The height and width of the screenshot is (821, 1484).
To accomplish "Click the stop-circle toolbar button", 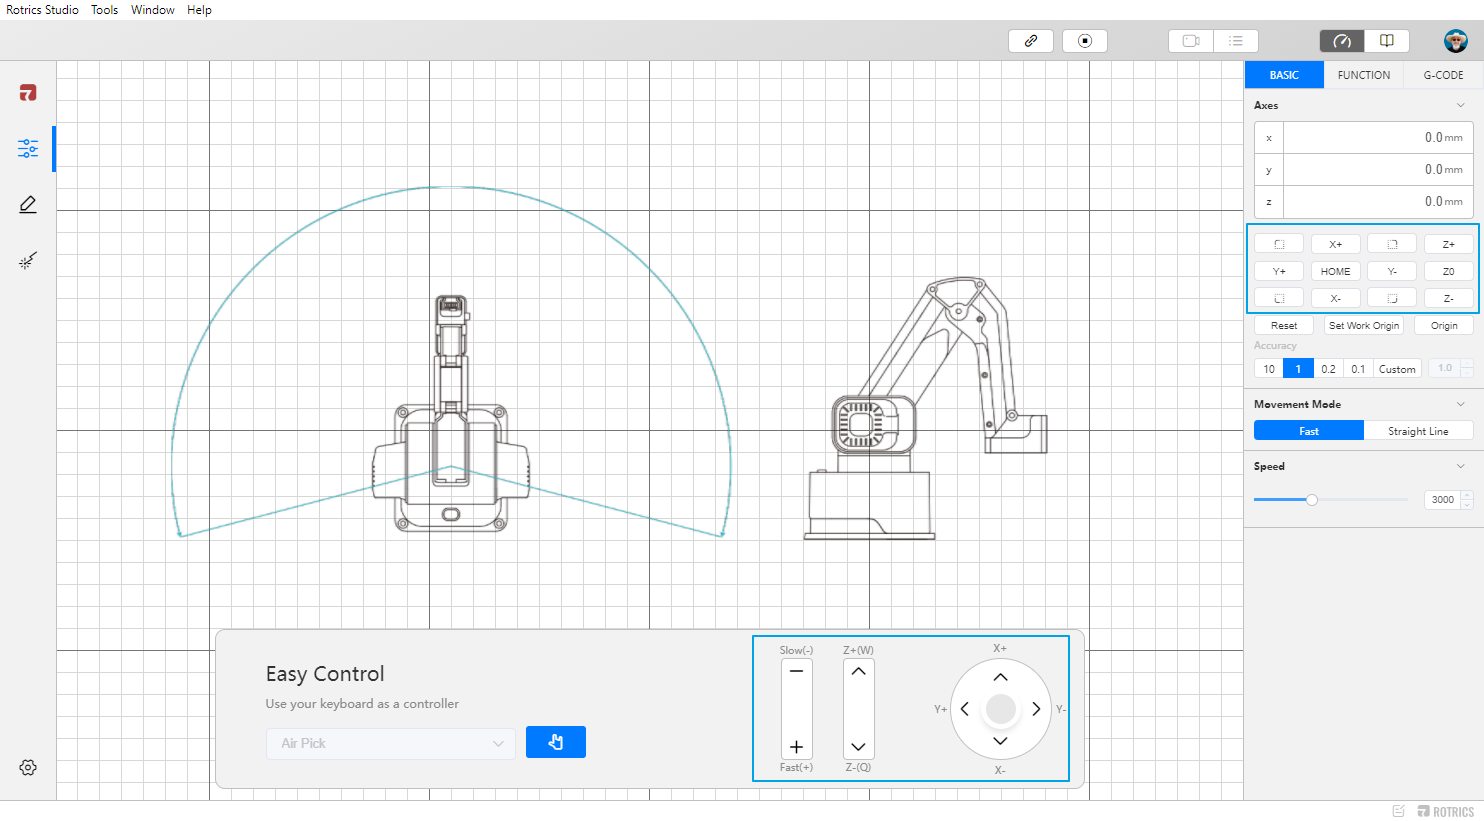I will point(1085,41).
